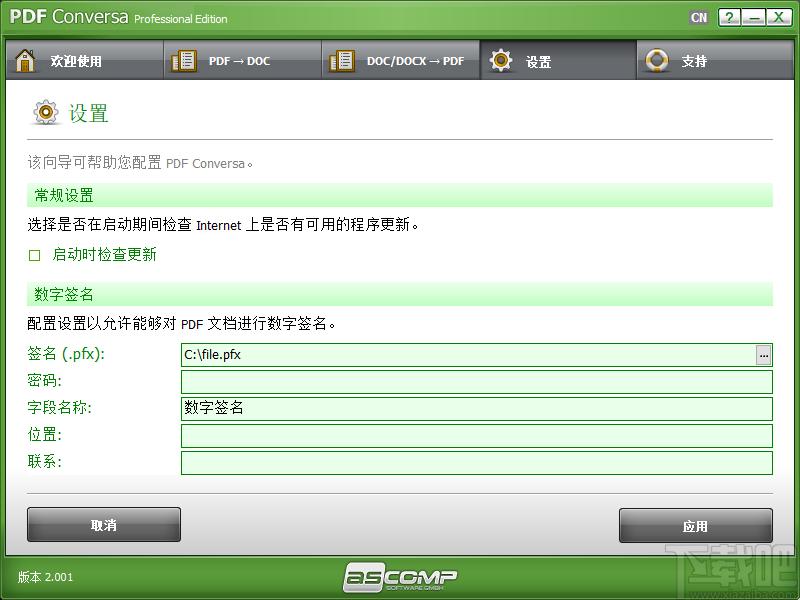Click the 版本 2.001 version text
This screenshot has height=600, width=800.
point(45,577)
